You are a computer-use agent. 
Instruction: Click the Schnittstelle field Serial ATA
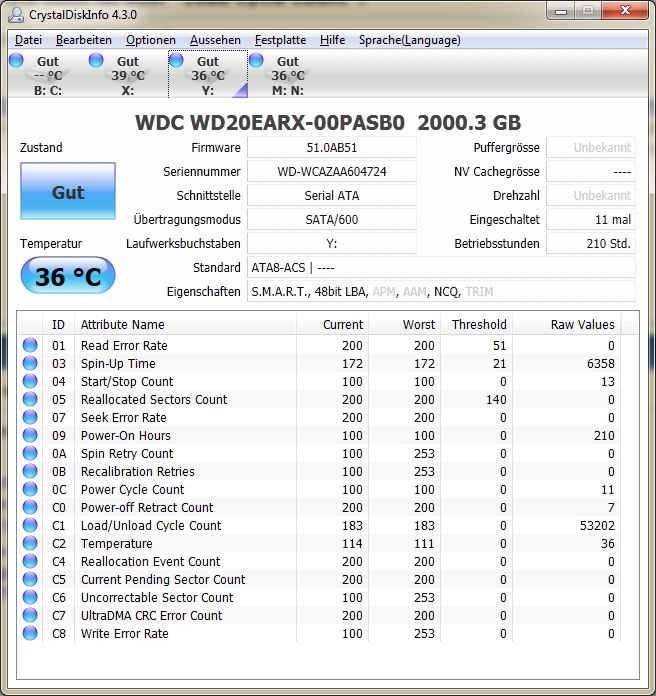point(332,195)
